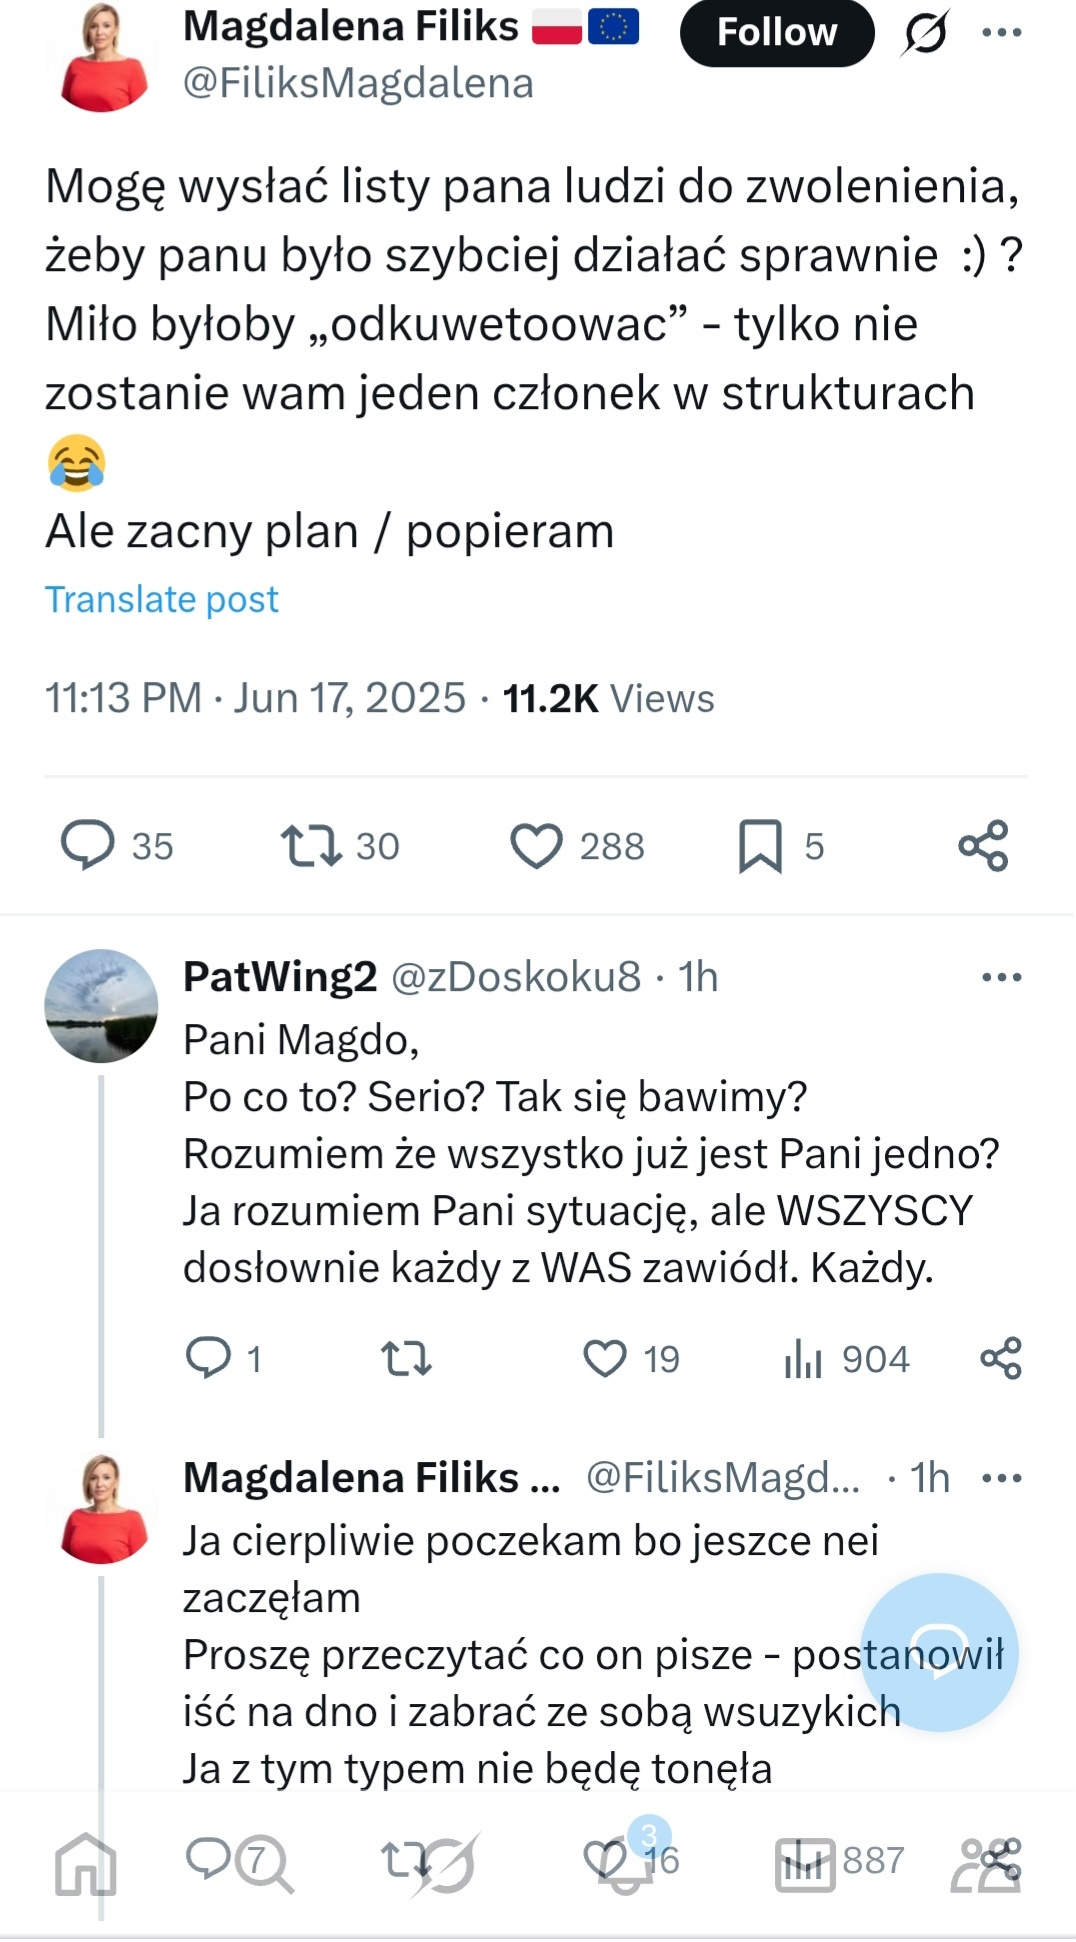Click the Follow button
The height and width of the screenshot is (1942, 1076).
pyautogui.click(x=776, y=32)
